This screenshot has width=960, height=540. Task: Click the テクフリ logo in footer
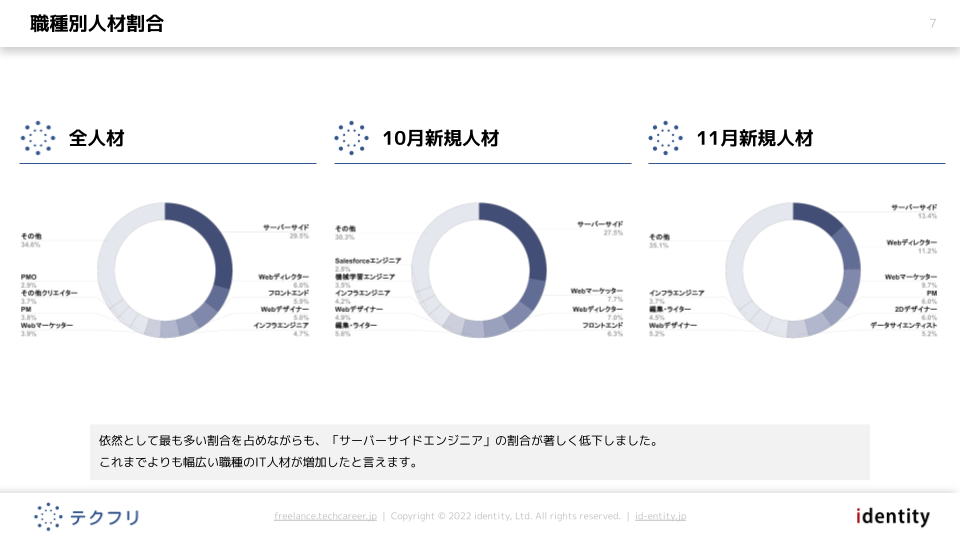(x=87, y=517)
